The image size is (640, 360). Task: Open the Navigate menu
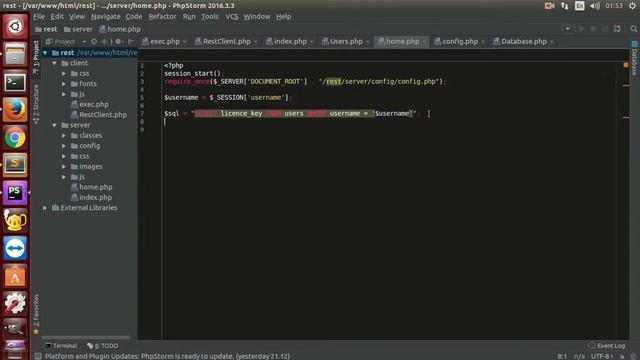tap(106, 17)
